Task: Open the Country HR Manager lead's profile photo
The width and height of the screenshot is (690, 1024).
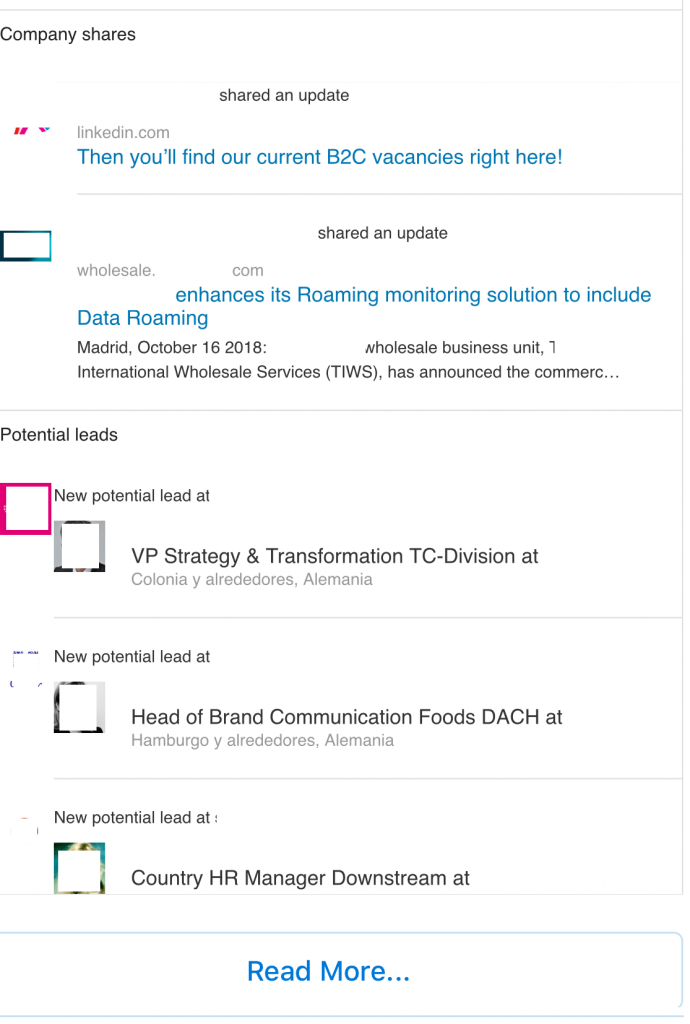Action: [80, 868]
